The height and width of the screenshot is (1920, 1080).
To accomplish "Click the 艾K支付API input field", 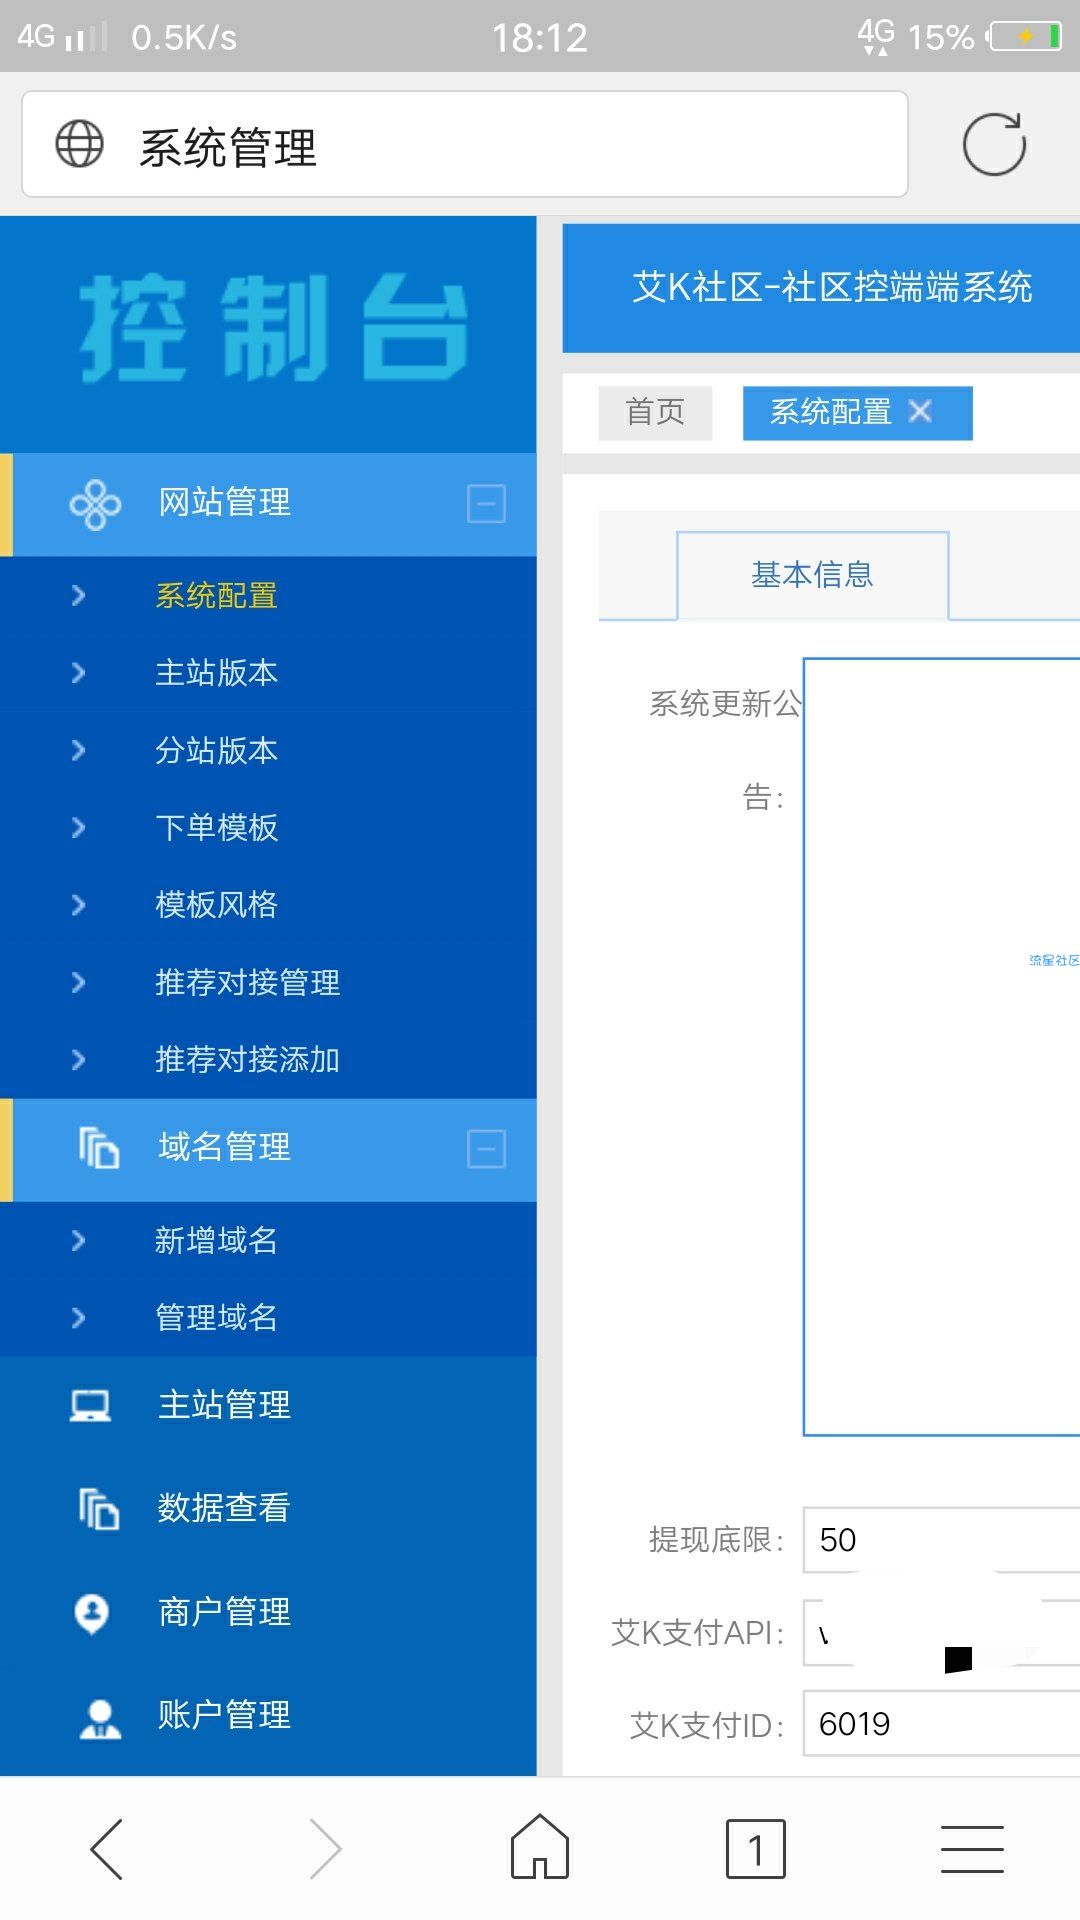I will [942, 1633].
